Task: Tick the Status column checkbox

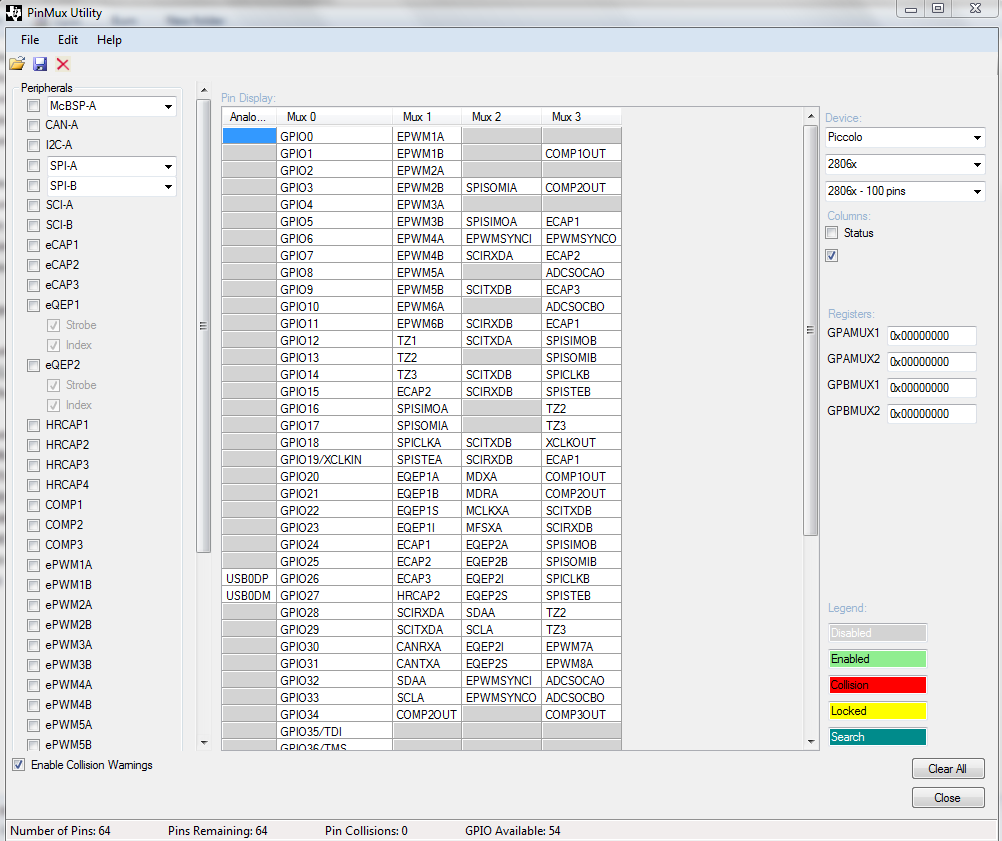Action: pos(832,233)
